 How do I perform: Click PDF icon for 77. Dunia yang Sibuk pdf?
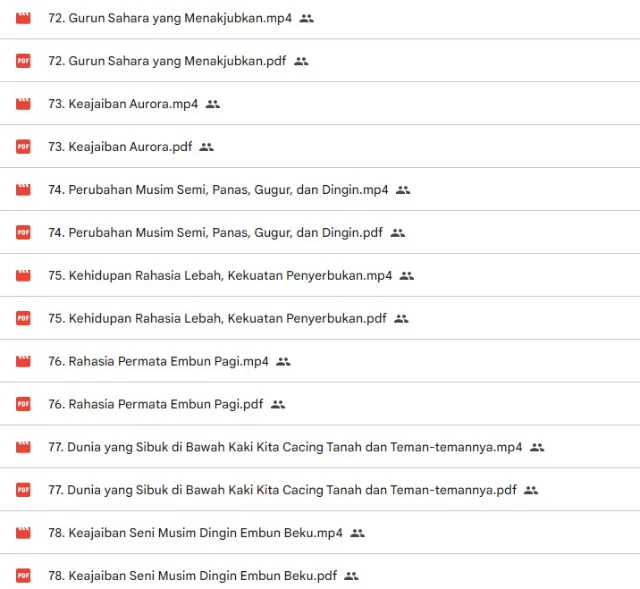(23, 490)
